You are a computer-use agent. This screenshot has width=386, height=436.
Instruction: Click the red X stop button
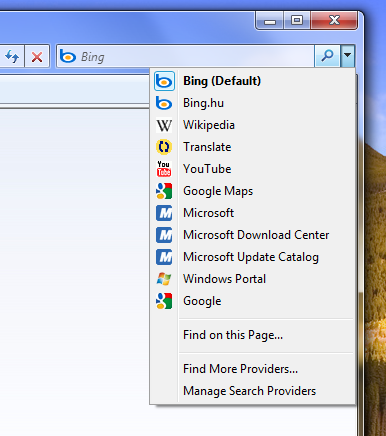click(37, 56)
